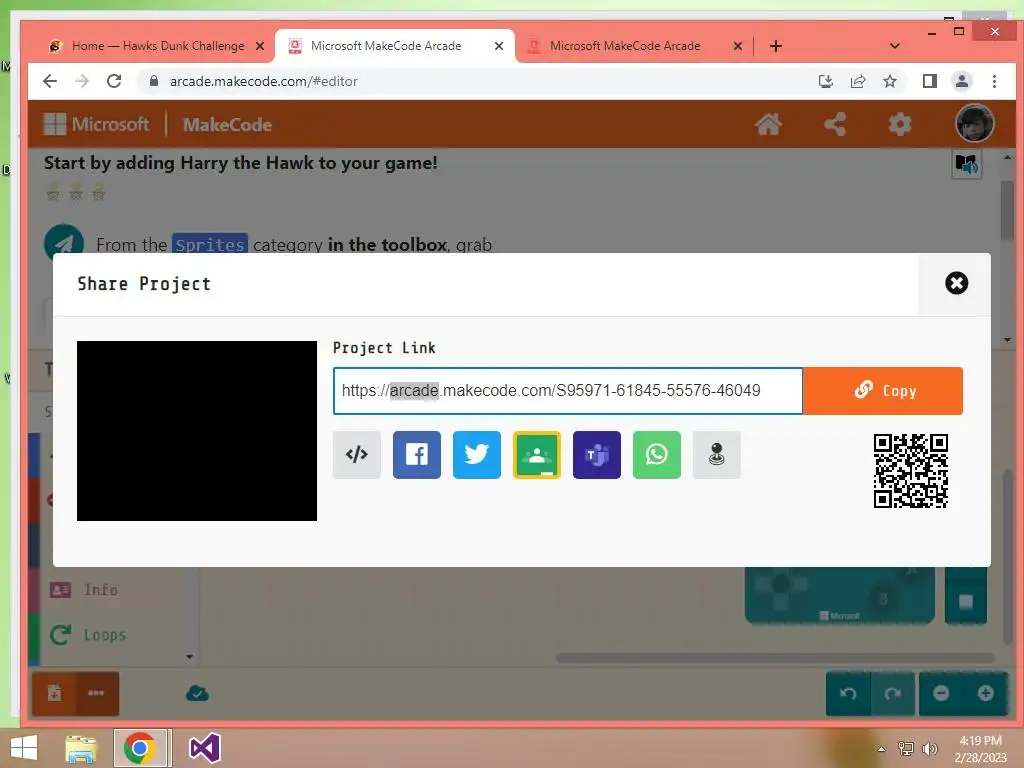
Task: Reload the MakeCode page
Action: point(114,81)
